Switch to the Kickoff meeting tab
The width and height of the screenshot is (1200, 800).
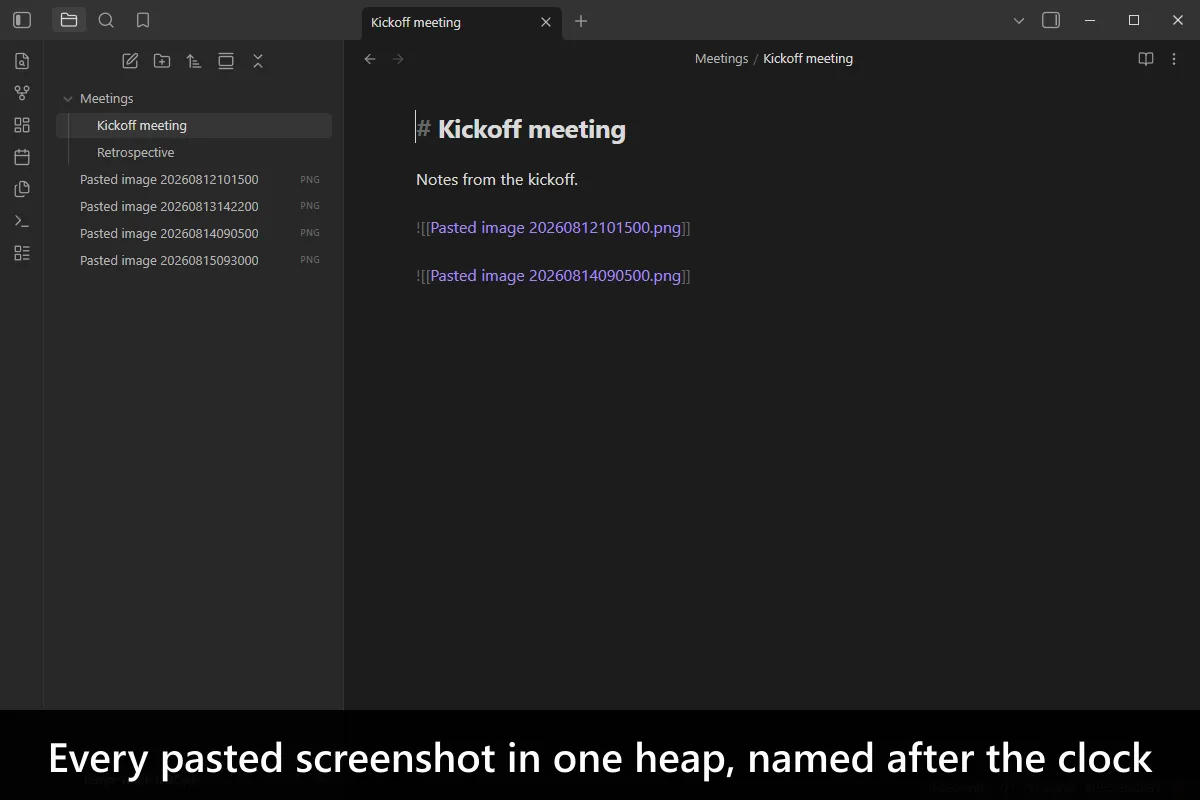click(461, 22)
